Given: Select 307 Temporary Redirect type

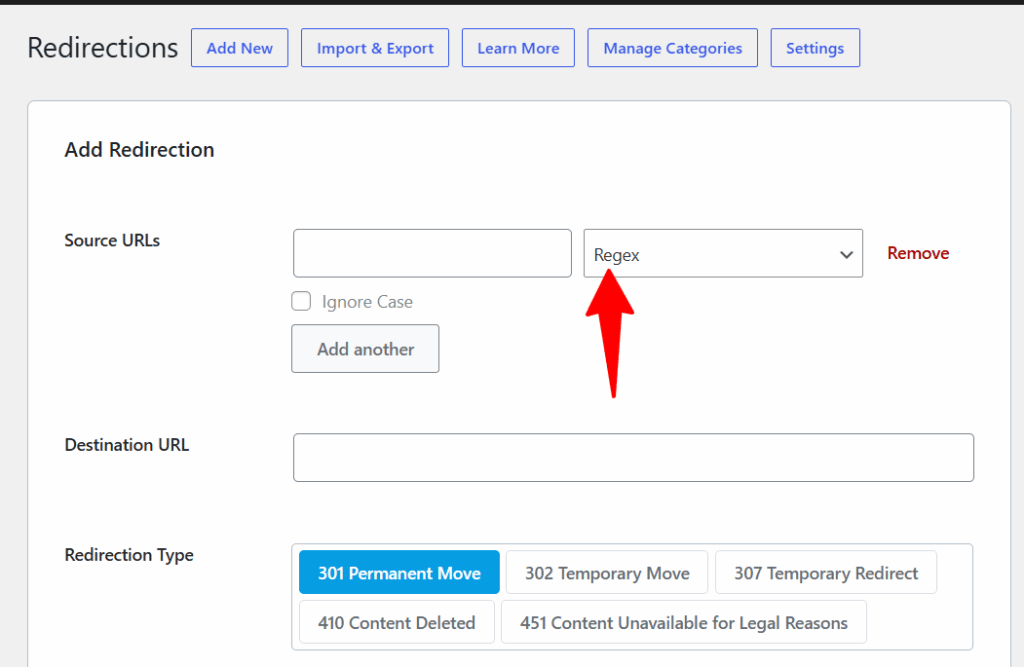Looking at the screenshot, I should (825, 572).
